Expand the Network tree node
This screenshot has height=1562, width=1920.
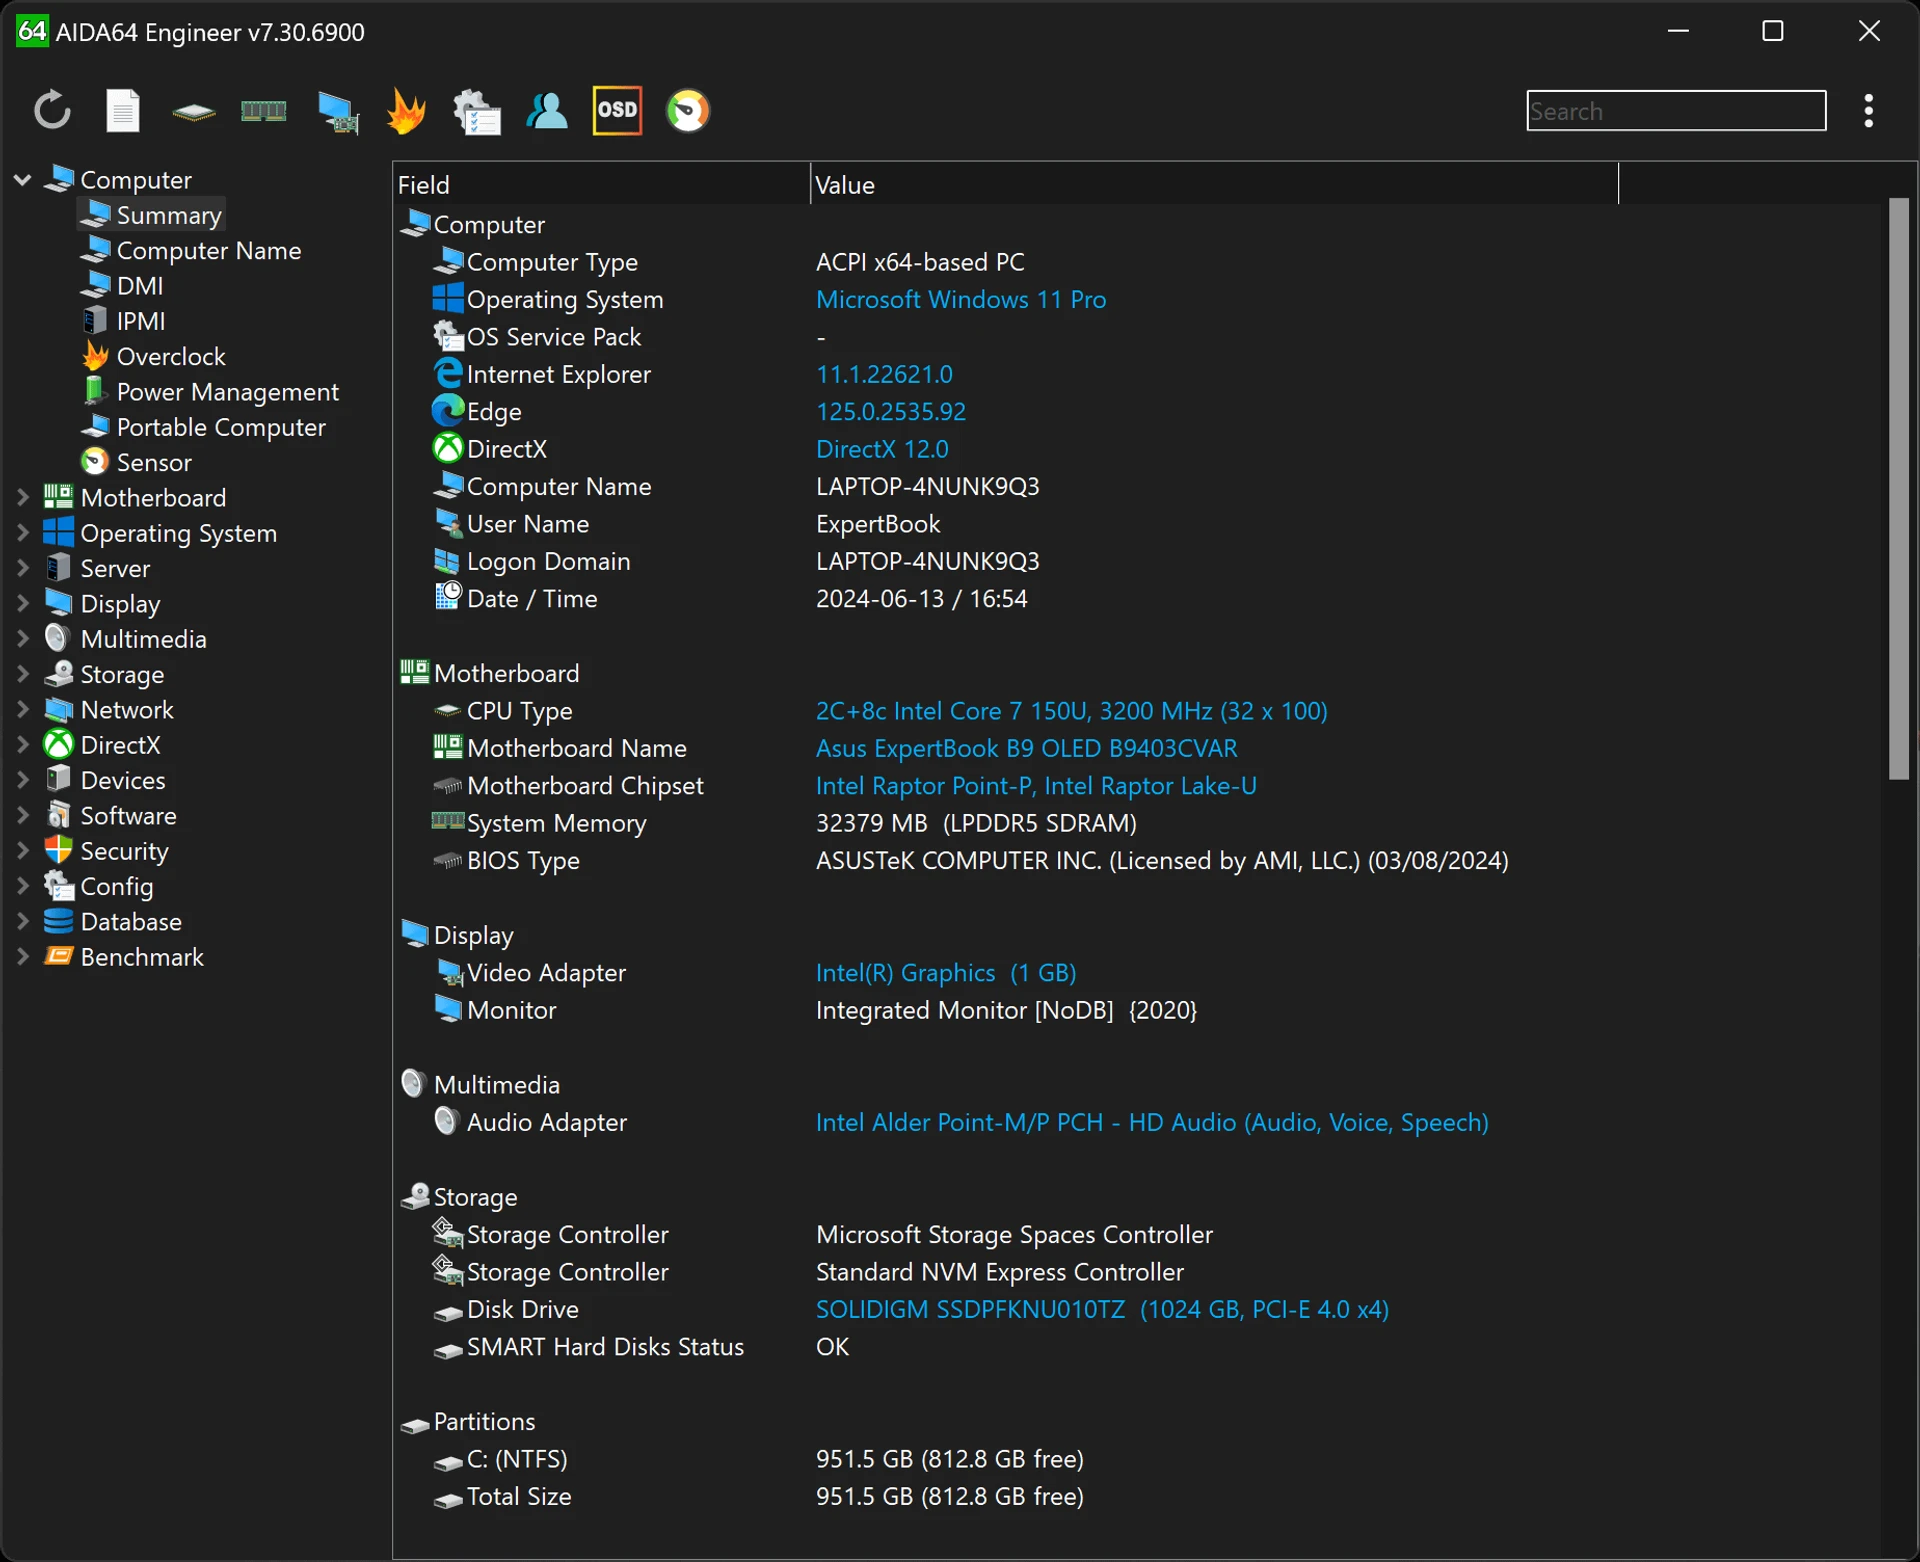pyautogui.click(x=22, y=709)
